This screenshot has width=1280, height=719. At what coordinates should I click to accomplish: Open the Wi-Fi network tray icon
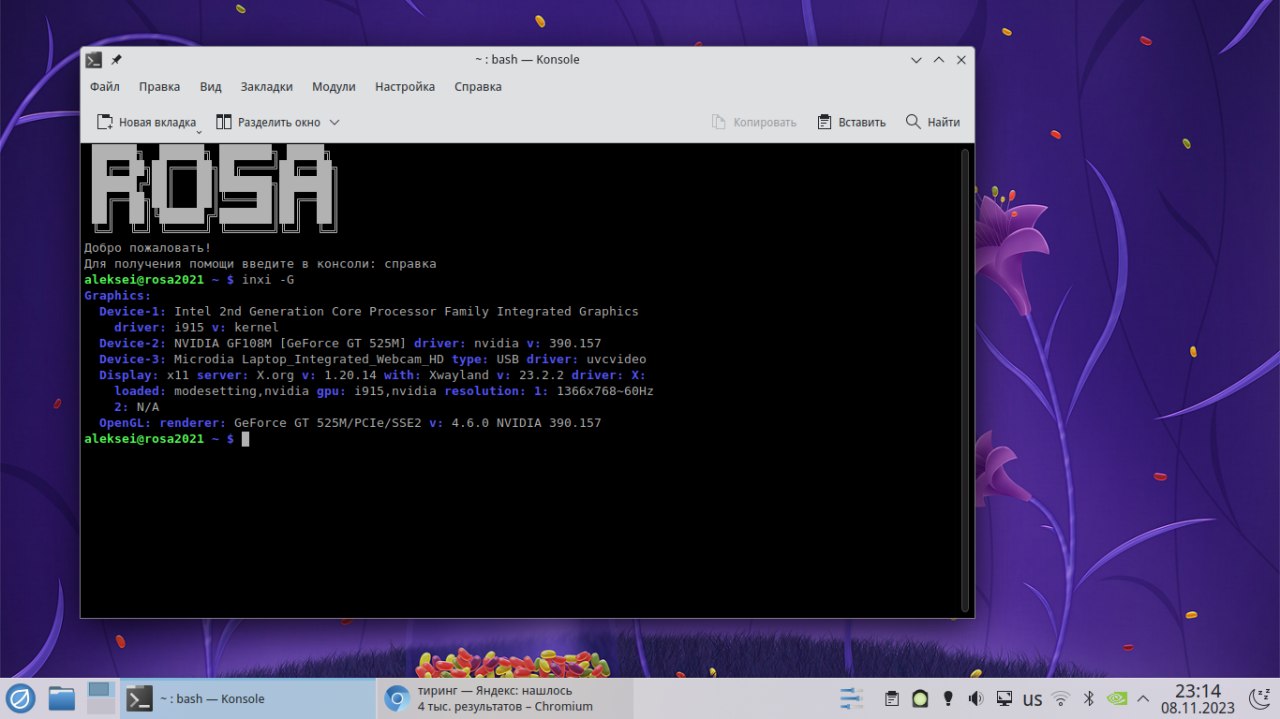pos(1061,698)
